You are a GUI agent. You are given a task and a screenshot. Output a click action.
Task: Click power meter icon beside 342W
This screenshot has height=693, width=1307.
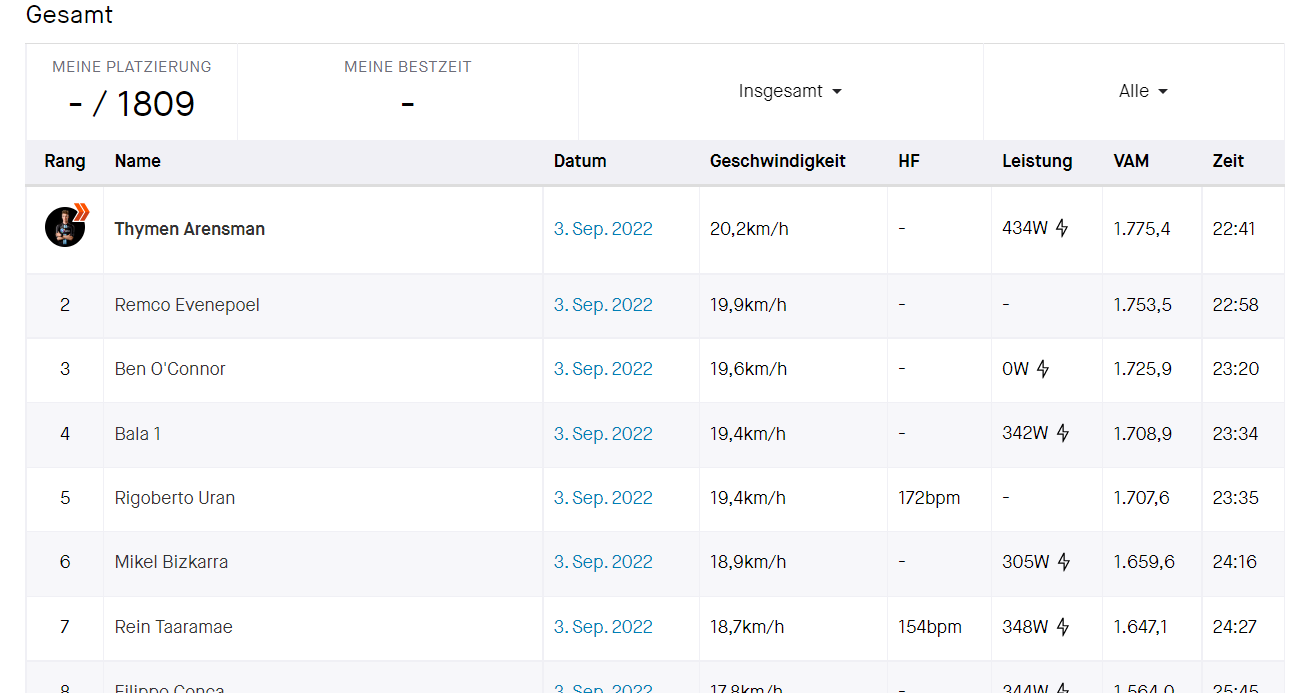(x=1063, y=433)
